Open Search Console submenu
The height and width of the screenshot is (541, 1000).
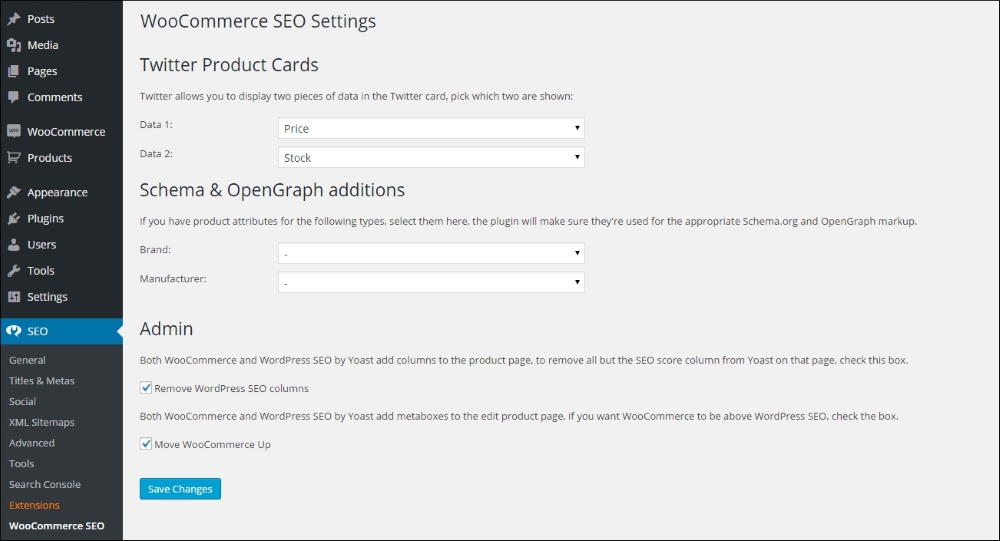45,484
